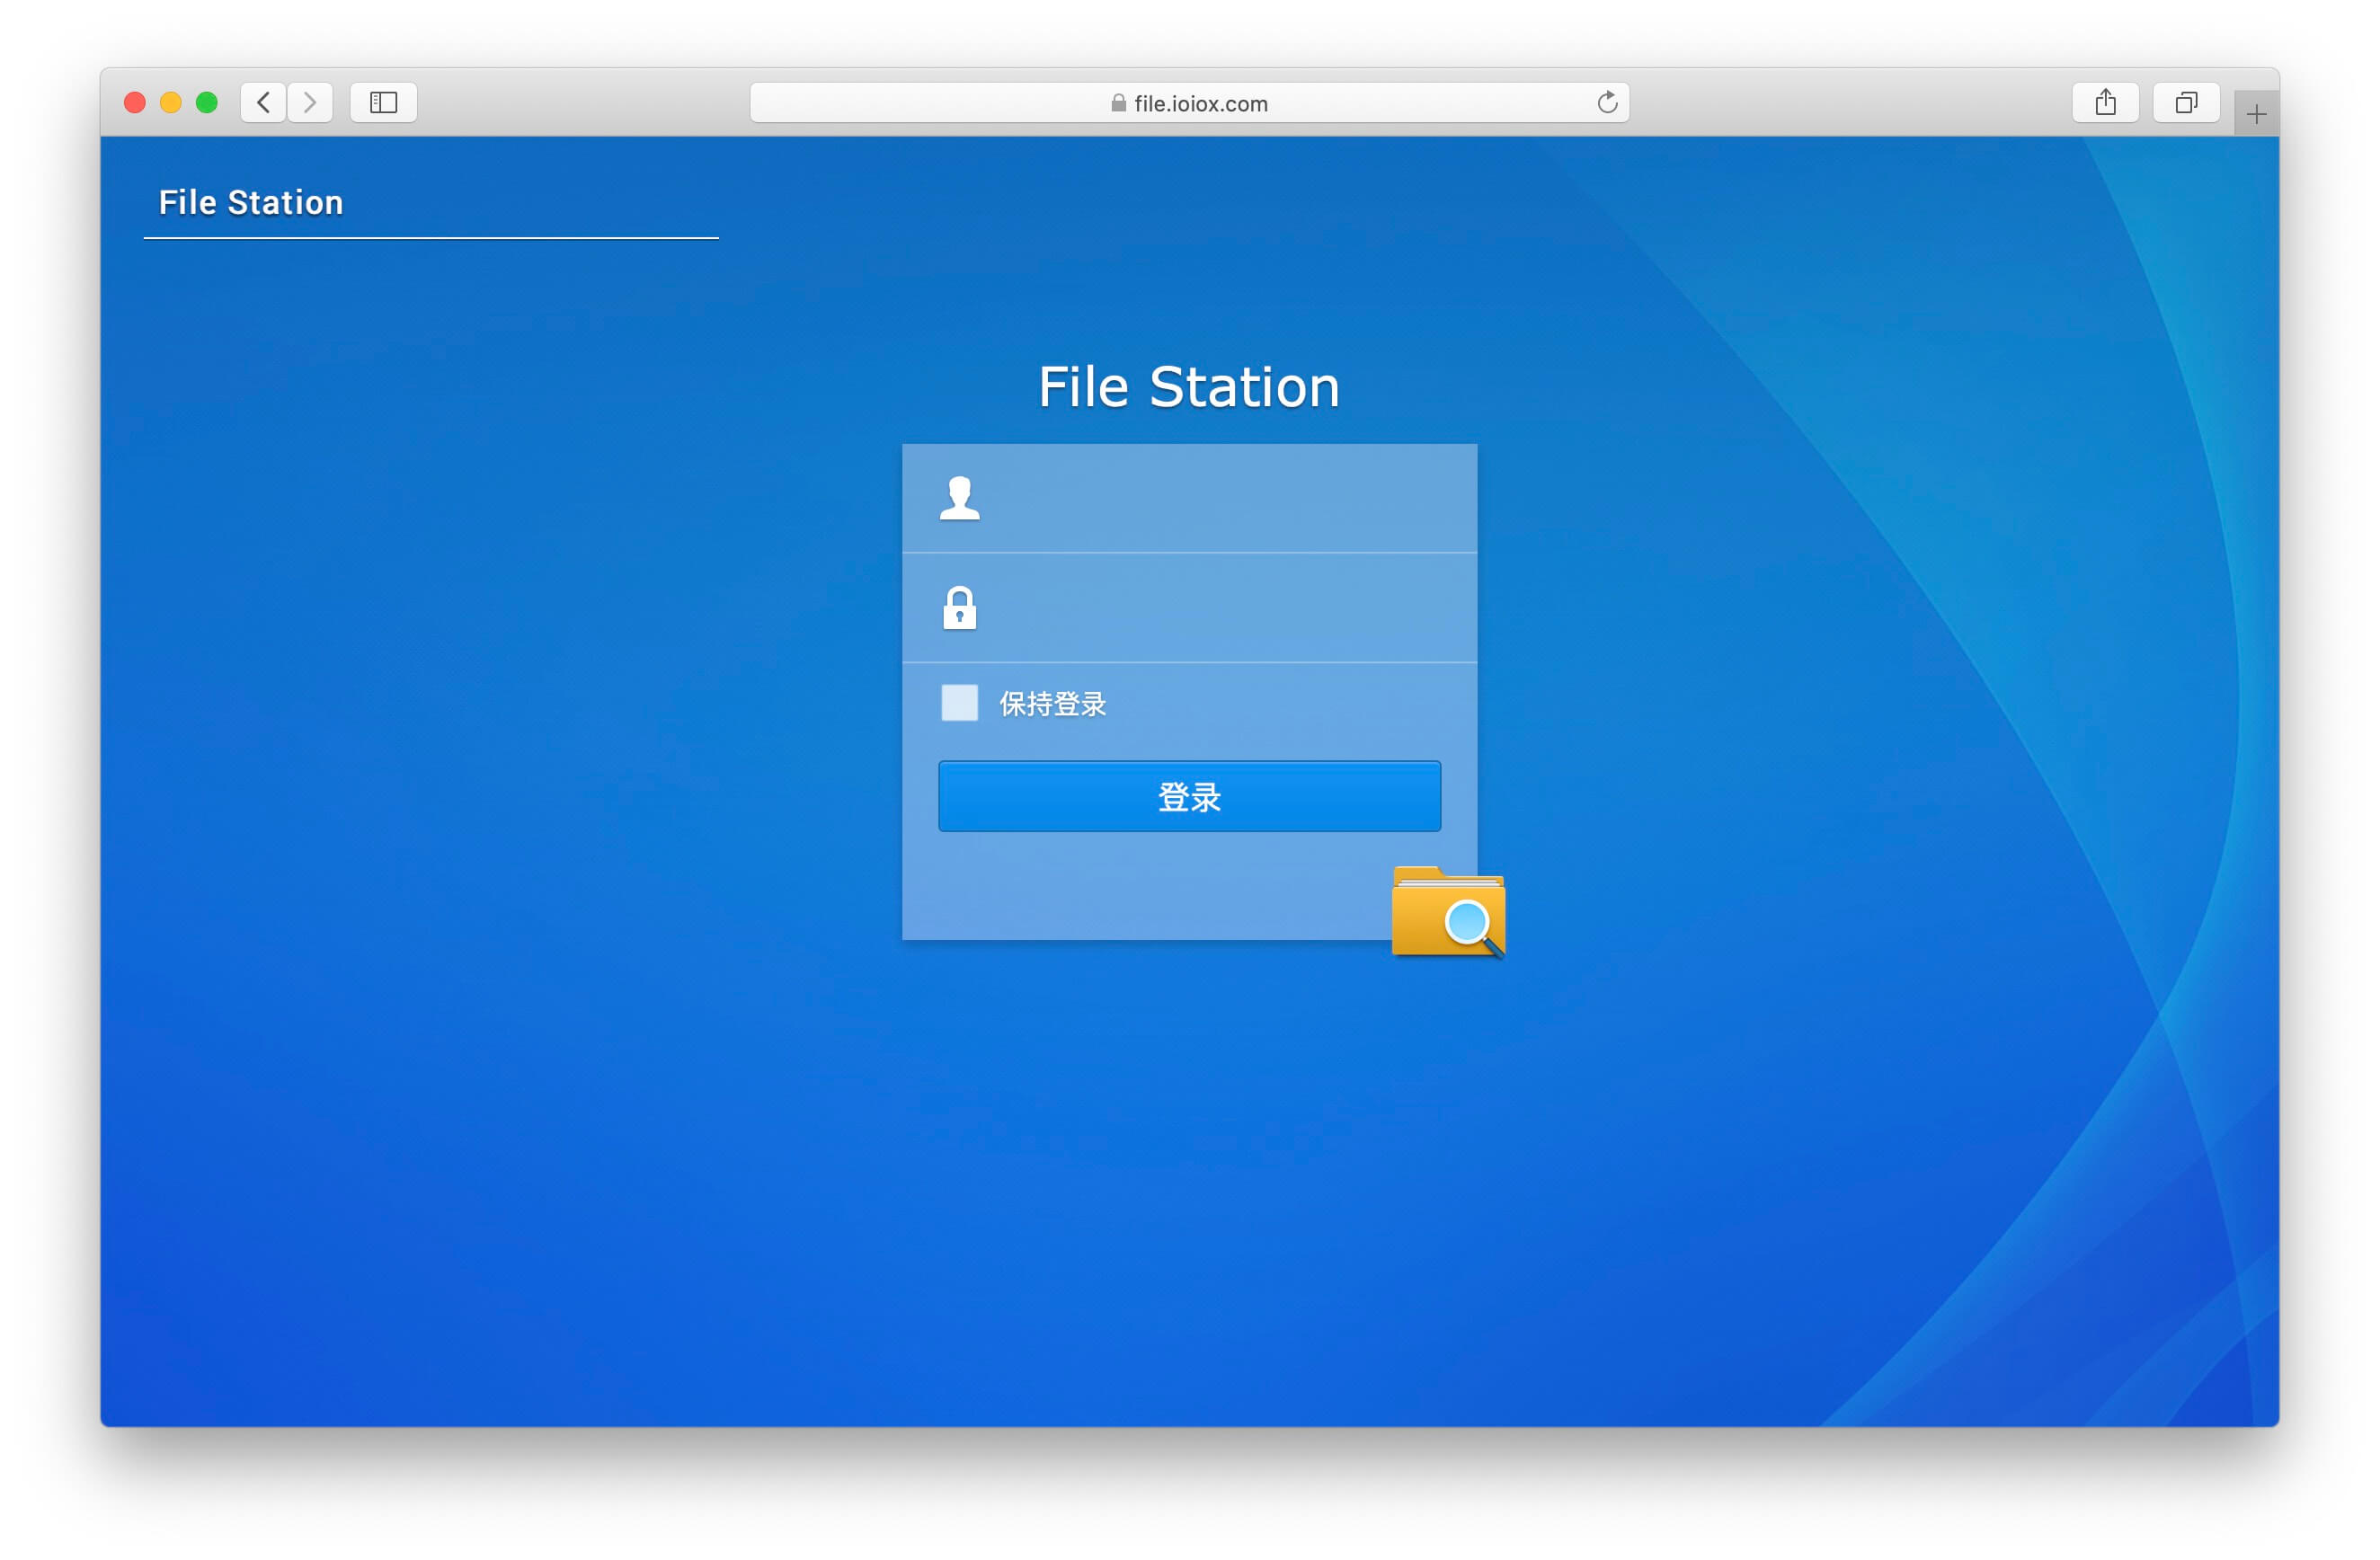Minimize the window with yellow button

coord(171,102)
